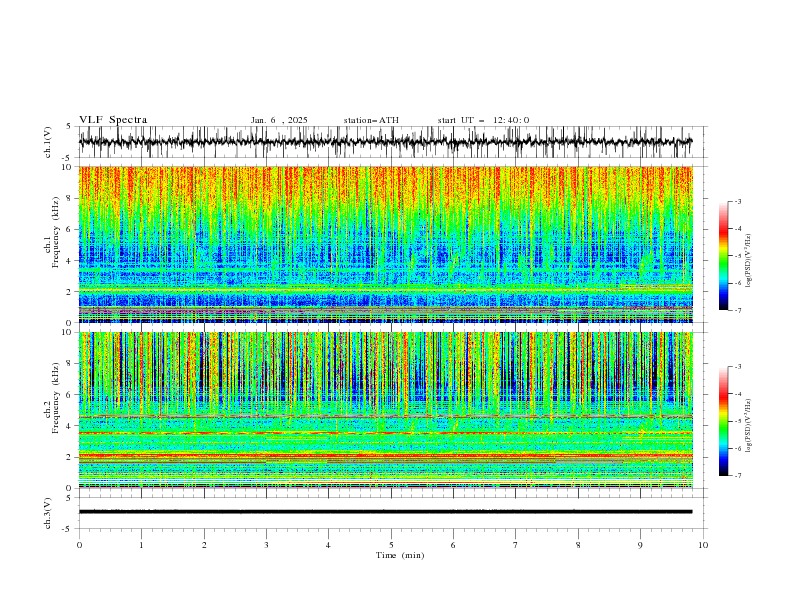Screen dimensions: 792x612
Task: Click time axis tick label '8'
Action: pyautogui.click(x=578, y=545)
